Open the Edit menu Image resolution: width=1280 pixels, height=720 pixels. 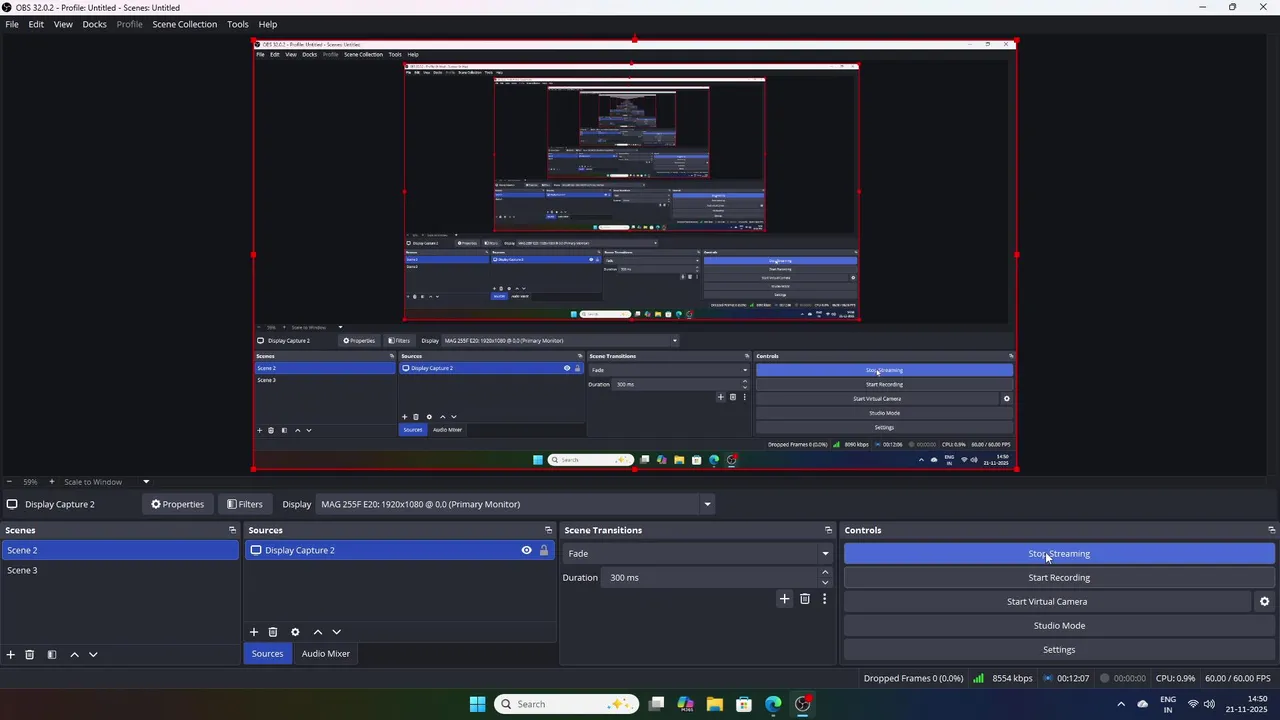coord(36,24)
